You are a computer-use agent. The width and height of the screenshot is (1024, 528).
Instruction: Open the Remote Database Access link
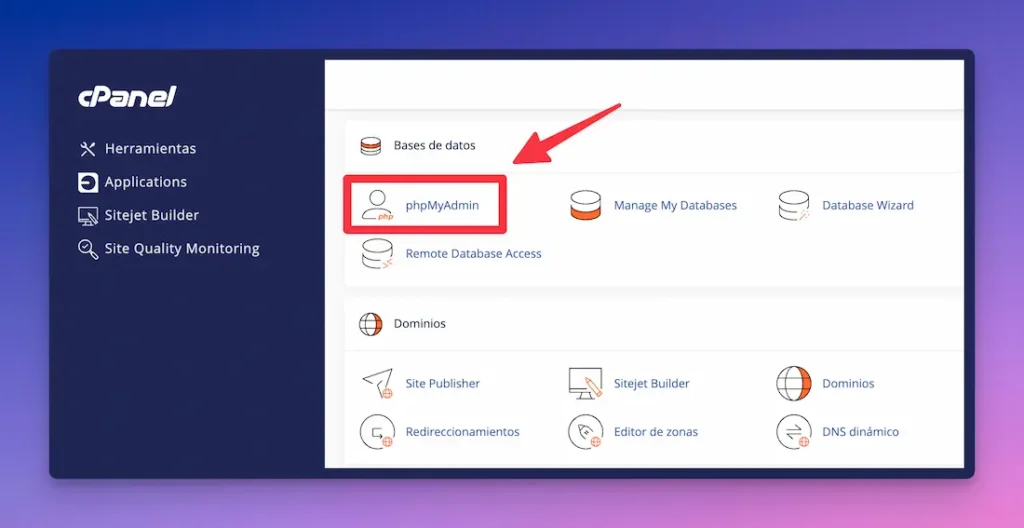[473, 254]
